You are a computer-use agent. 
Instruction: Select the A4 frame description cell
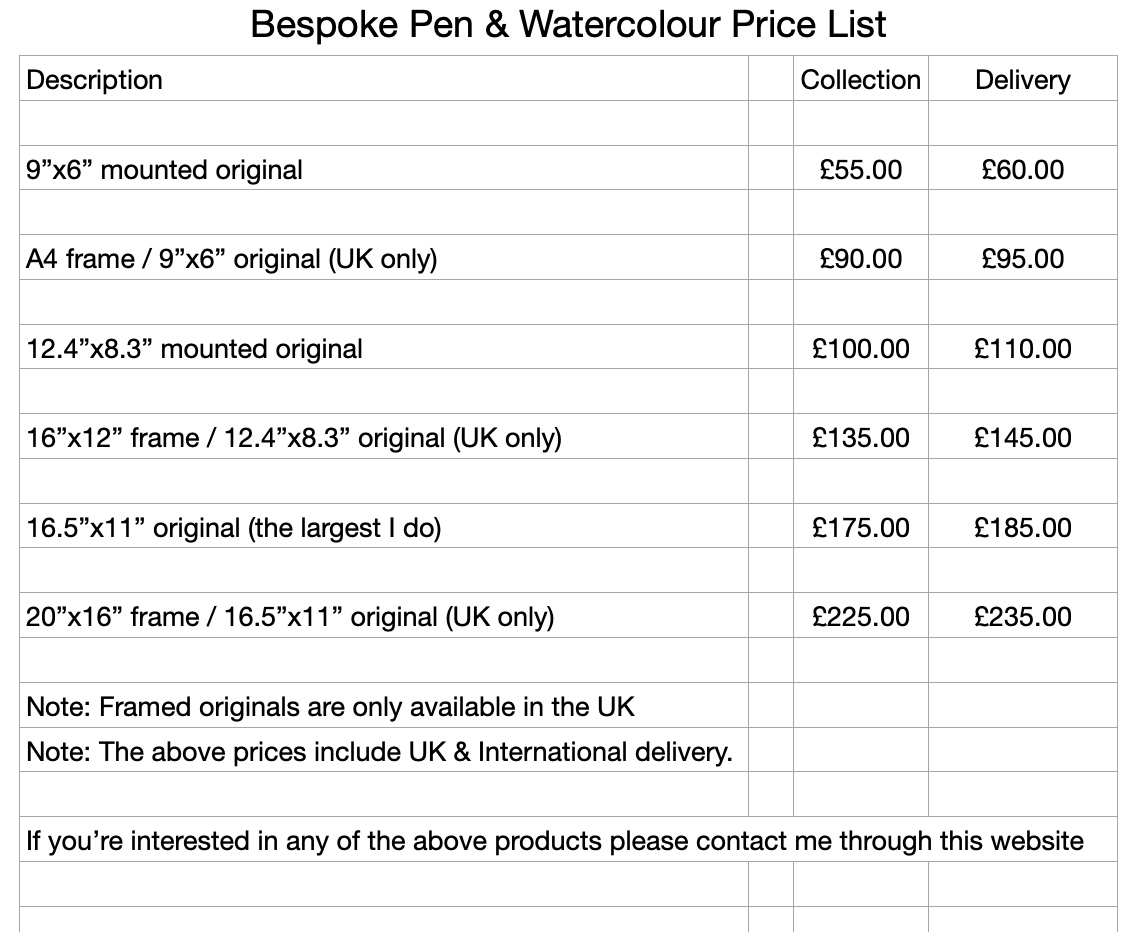pos(231,259)
